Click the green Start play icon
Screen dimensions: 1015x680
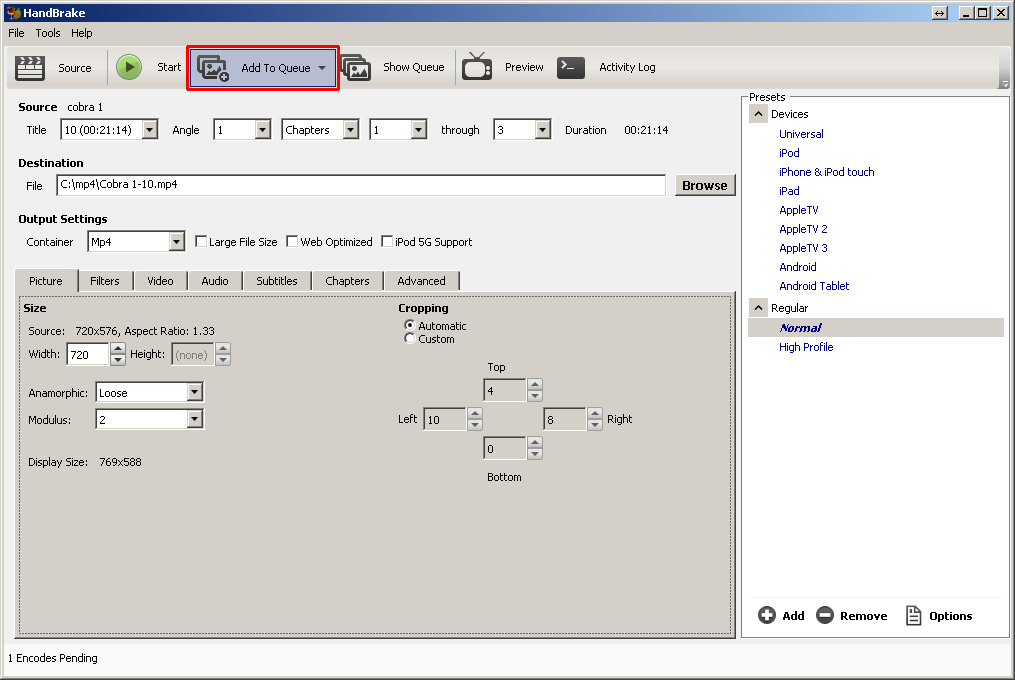(x=129, y=67)
